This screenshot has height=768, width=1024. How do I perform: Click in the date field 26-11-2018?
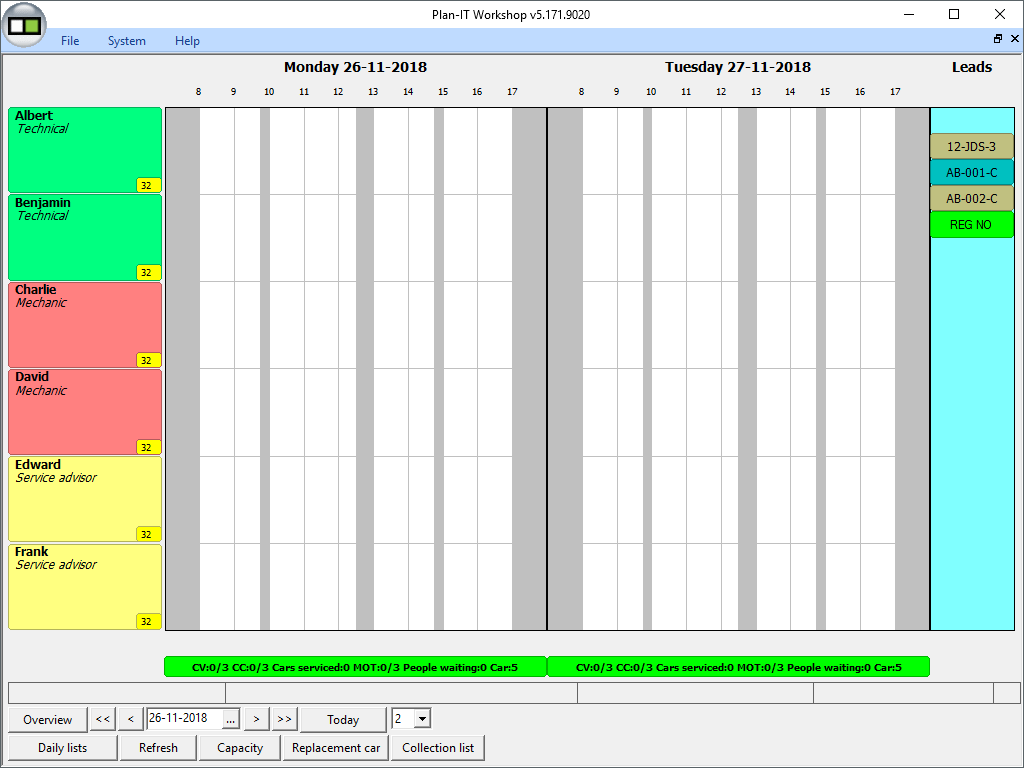pyautogui.click(x=183, y=718)
